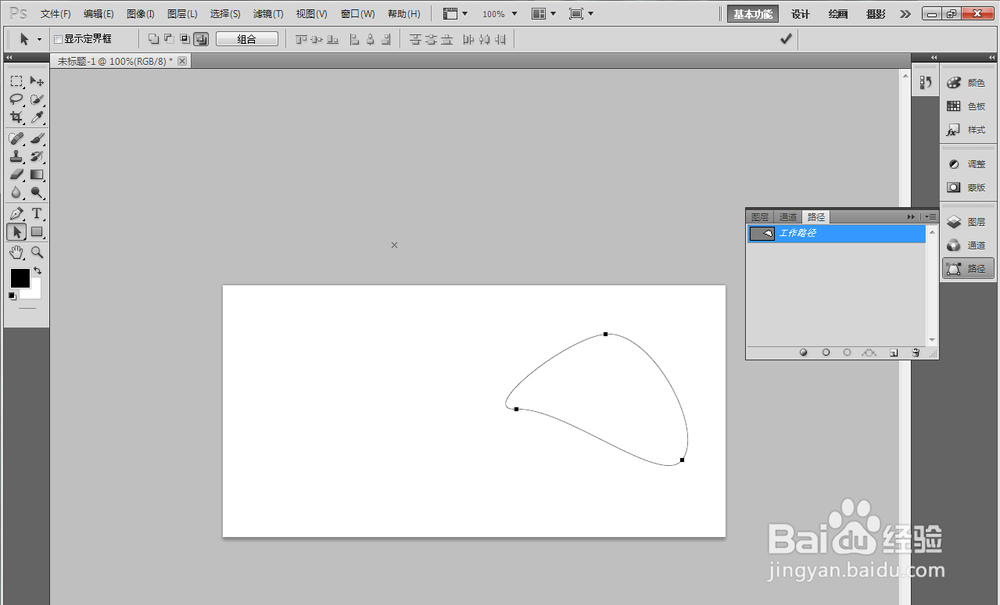Enable Intersect shape areas mode

tap(185, 39)
